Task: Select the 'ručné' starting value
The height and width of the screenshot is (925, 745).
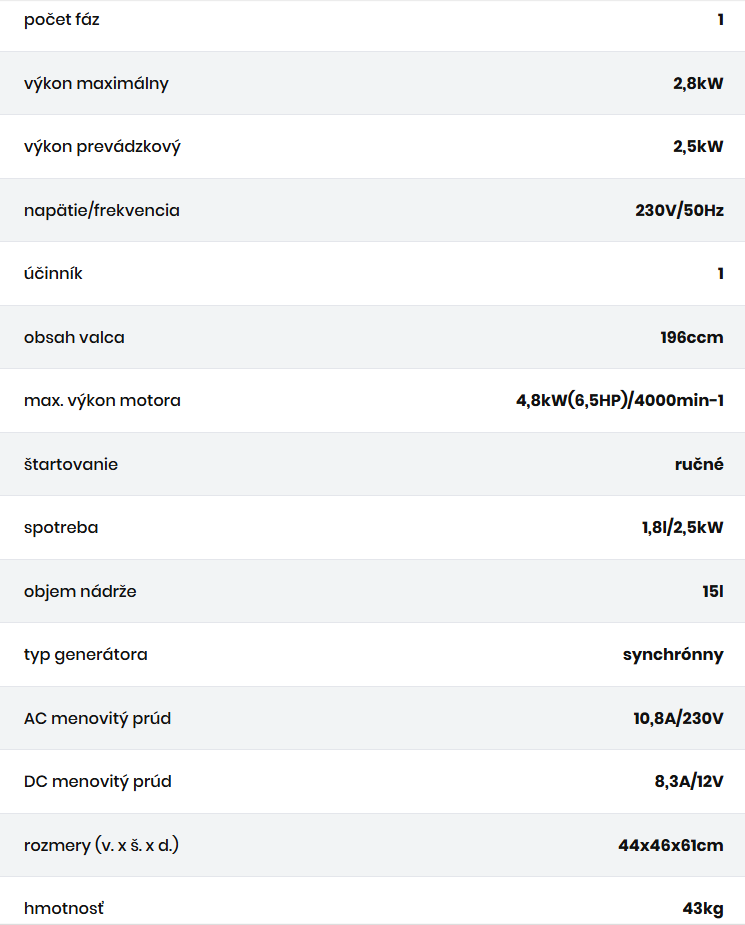Action: pyautogui.click(x=699, y=465)
